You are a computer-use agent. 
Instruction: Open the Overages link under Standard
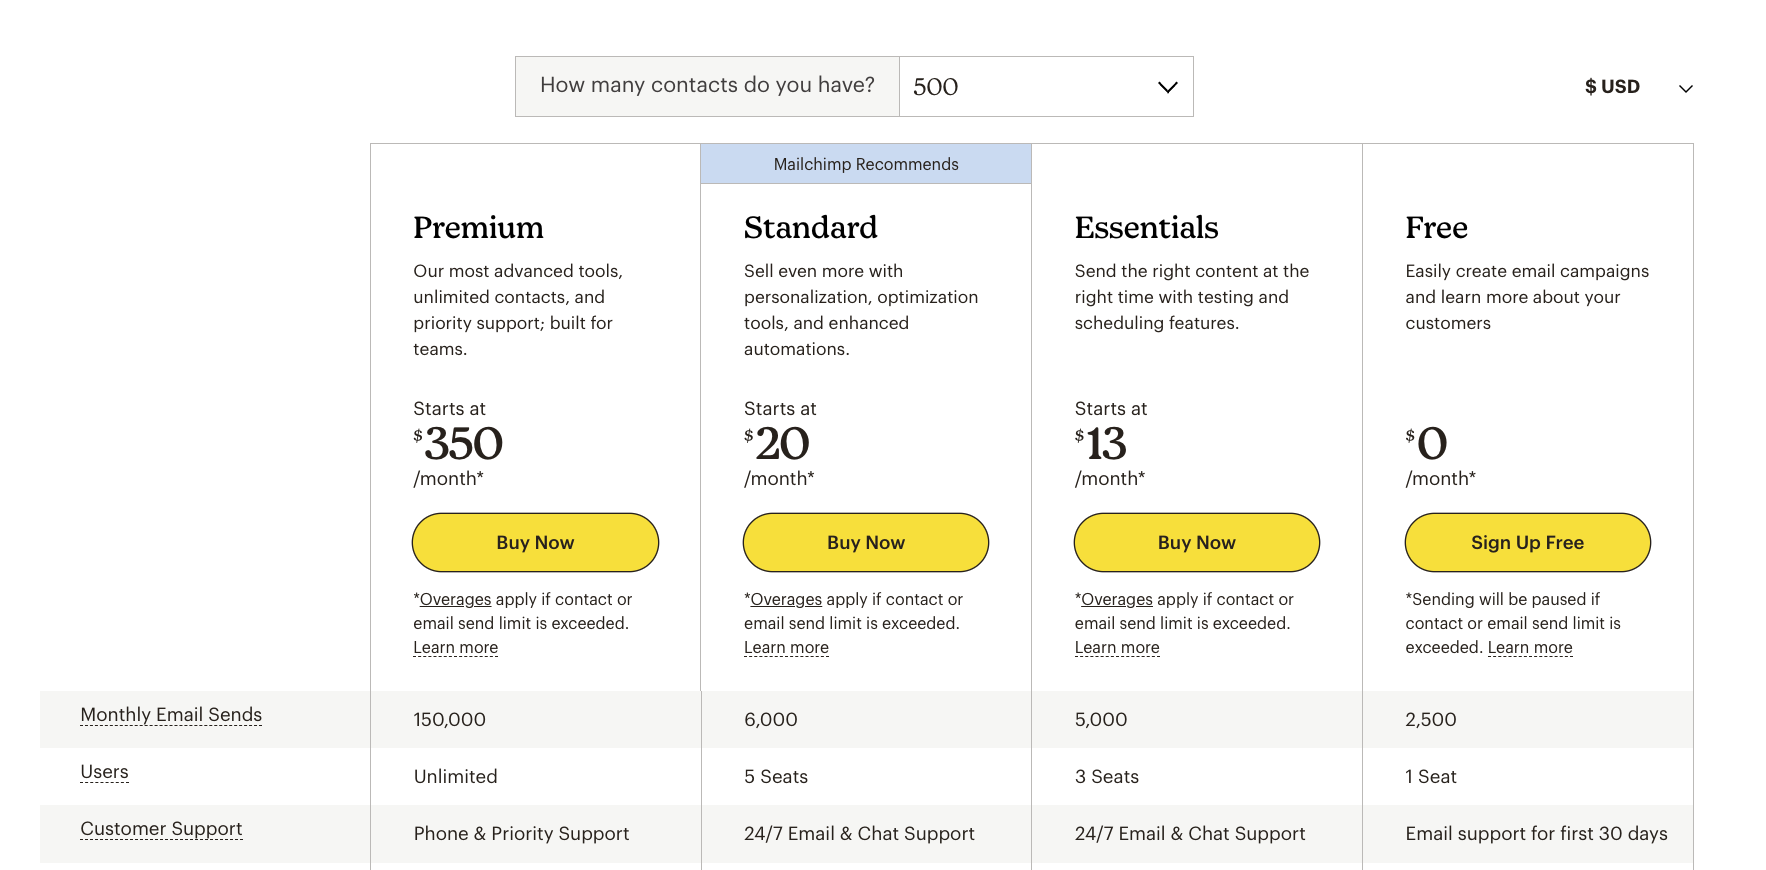point(786,599)
